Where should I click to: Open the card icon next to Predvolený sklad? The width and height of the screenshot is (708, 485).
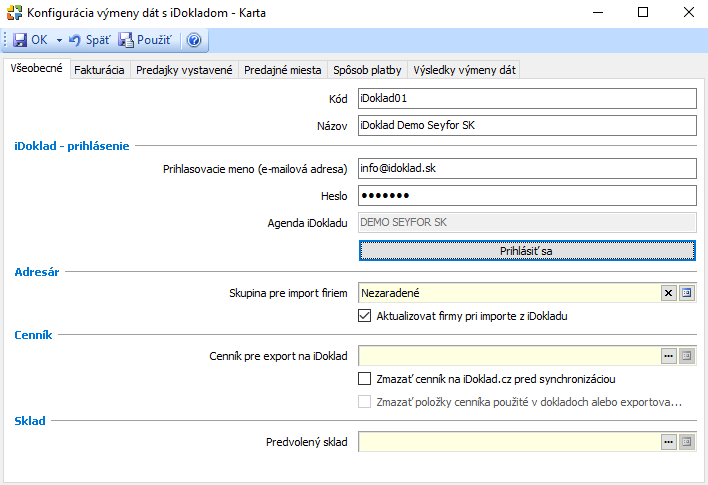(x=686, y=441)
